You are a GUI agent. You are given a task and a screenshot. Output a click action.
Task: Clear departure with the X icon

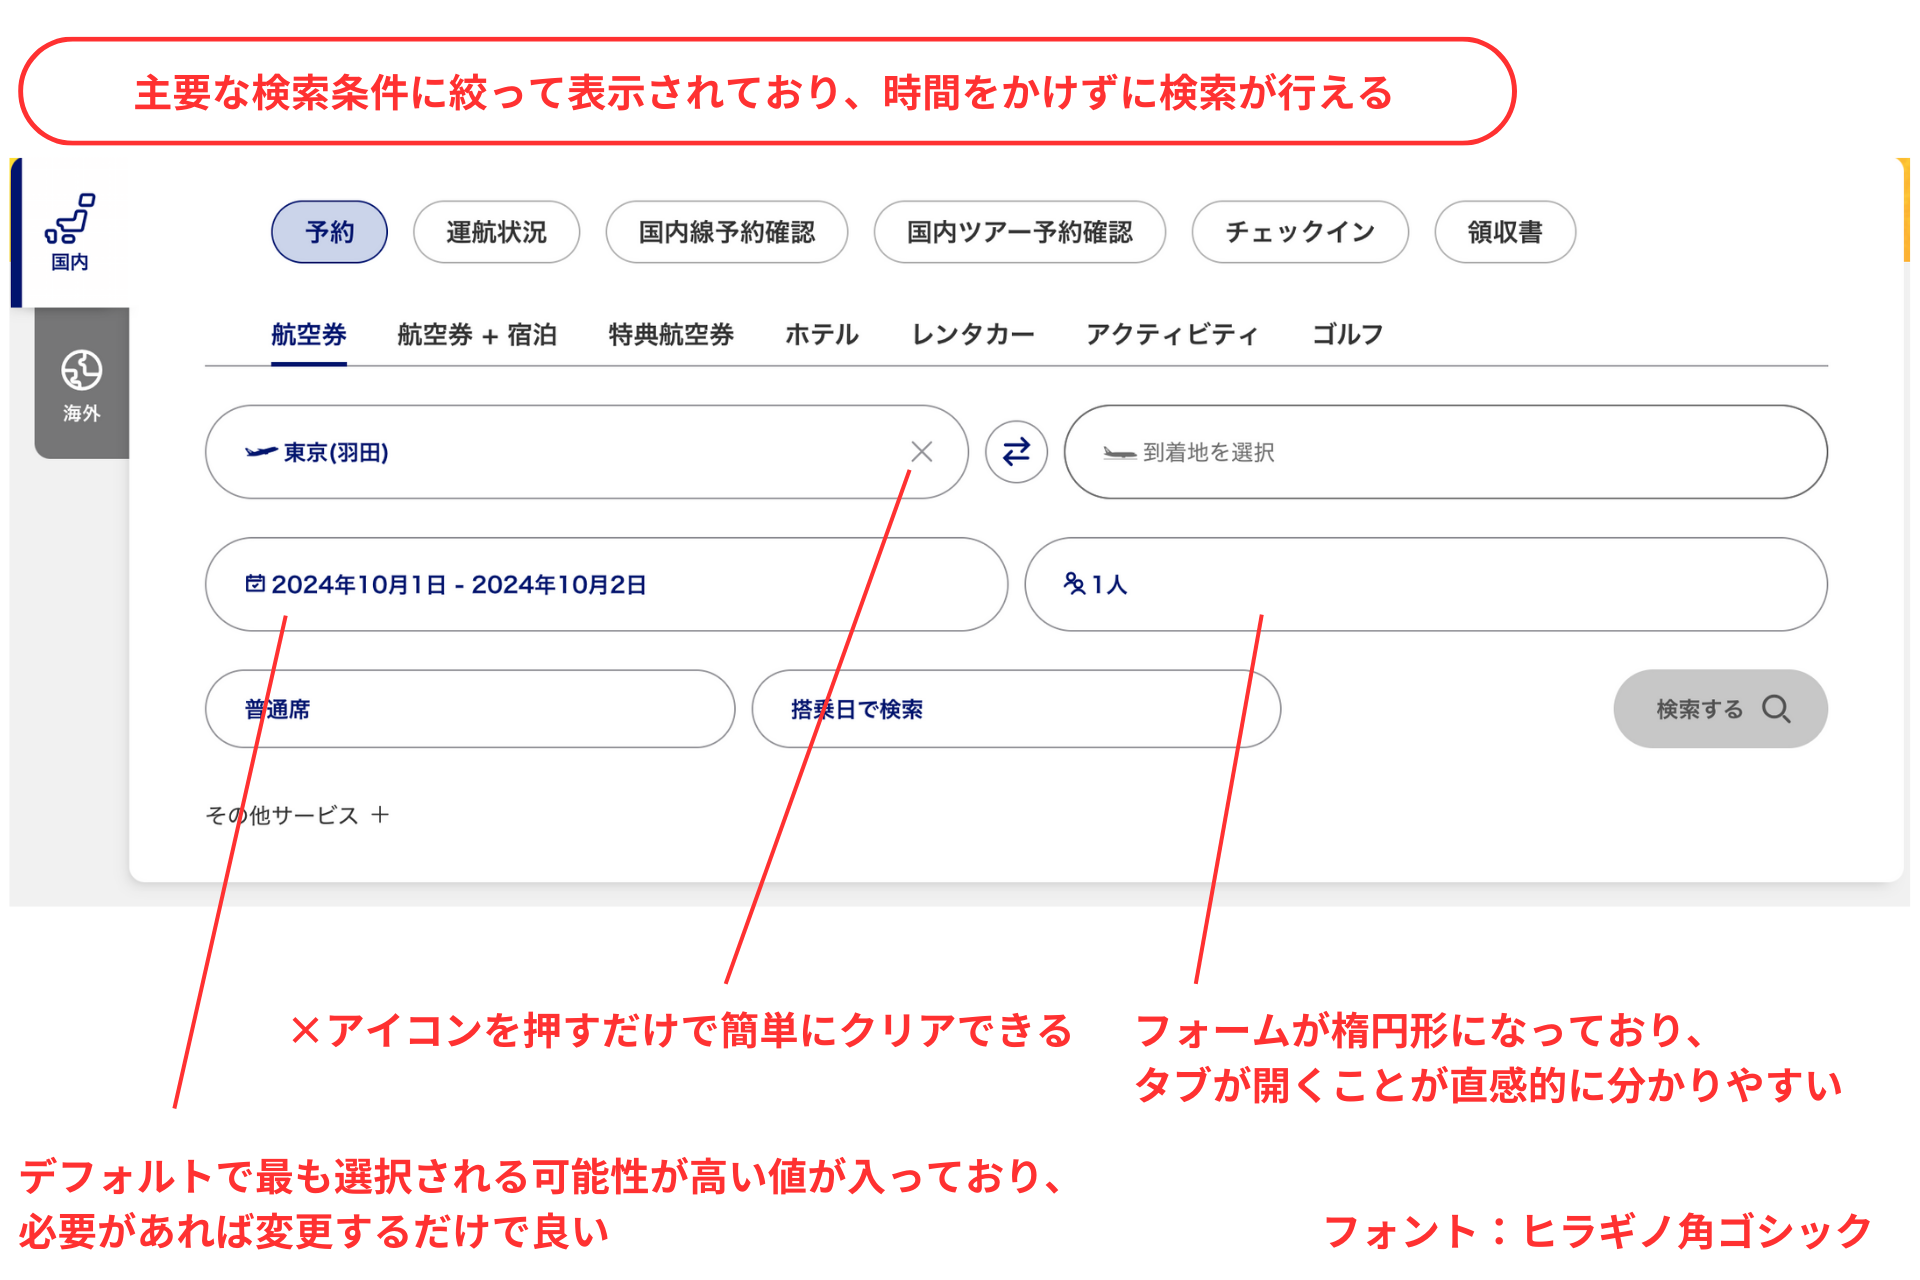921,452
